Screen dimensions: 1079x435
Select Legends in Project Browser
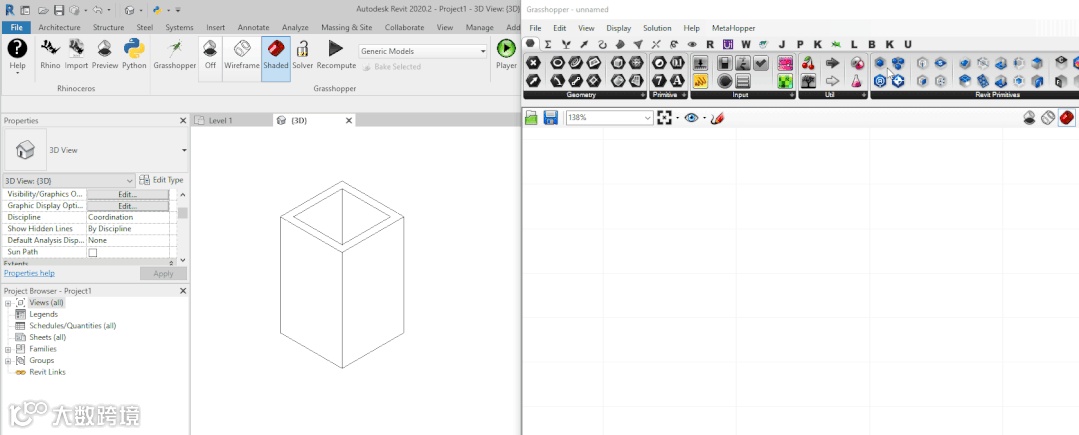pyautogui.click(x=43, y=315)
